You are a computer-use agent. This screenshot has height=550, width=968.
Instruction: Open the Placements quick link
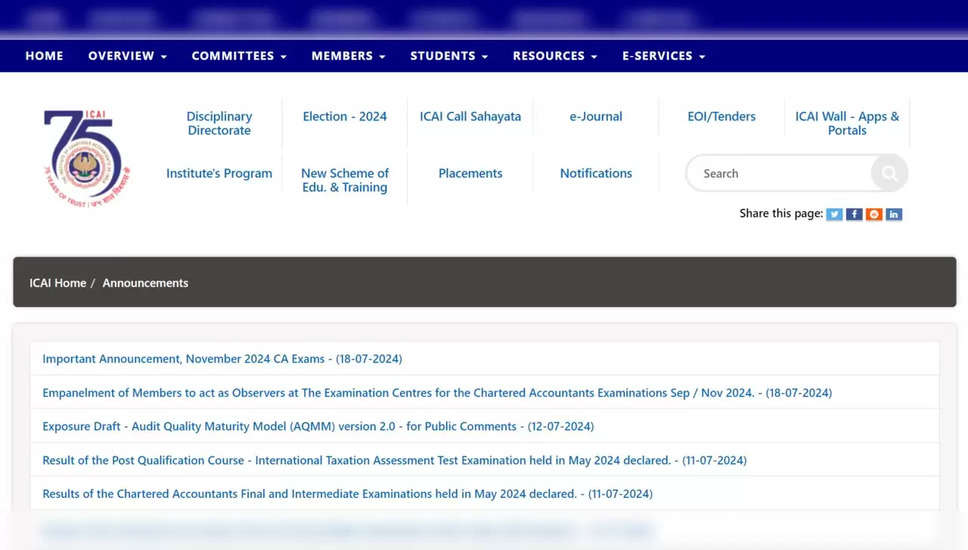pyautogui.click(x=470, y=174)
